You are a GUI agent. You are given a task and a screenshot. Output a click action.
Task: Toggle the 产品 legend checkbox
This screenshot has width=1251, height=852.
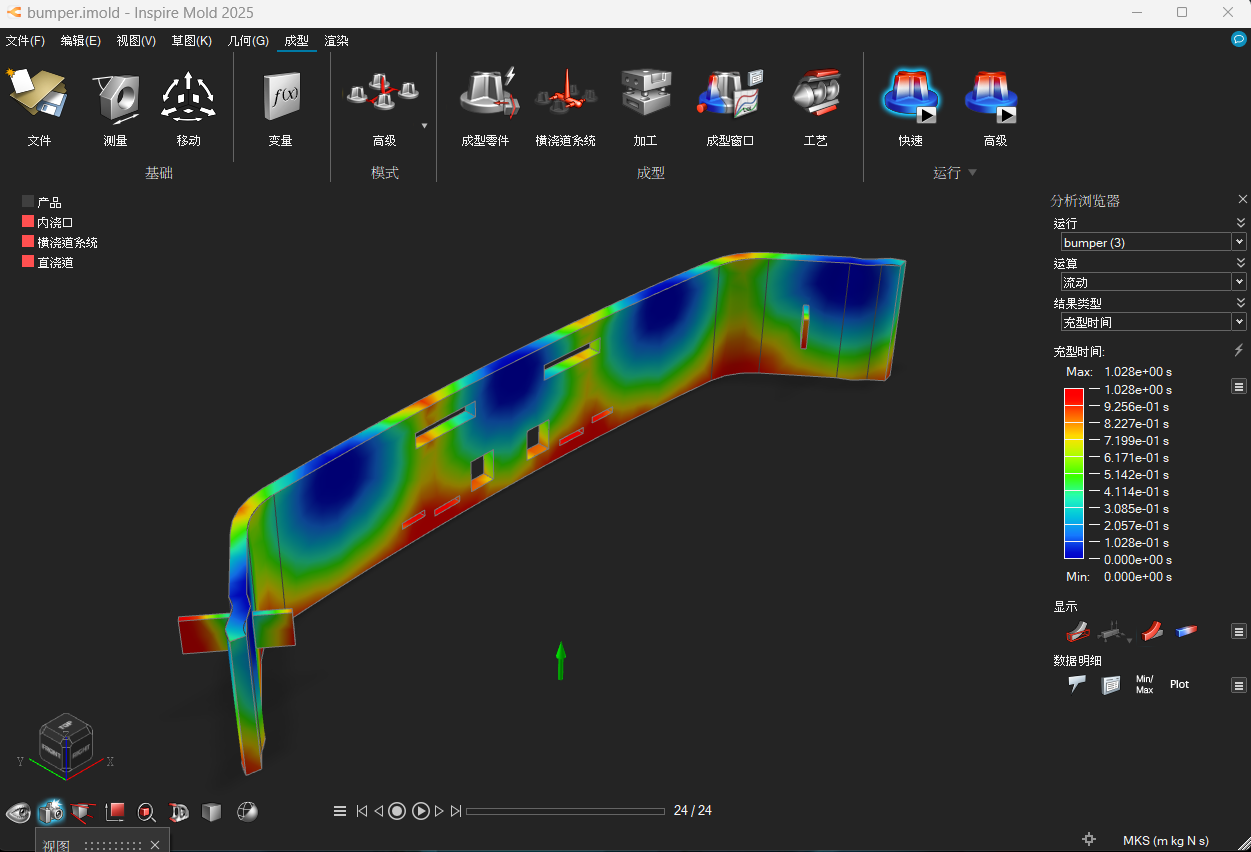[28, 202]
